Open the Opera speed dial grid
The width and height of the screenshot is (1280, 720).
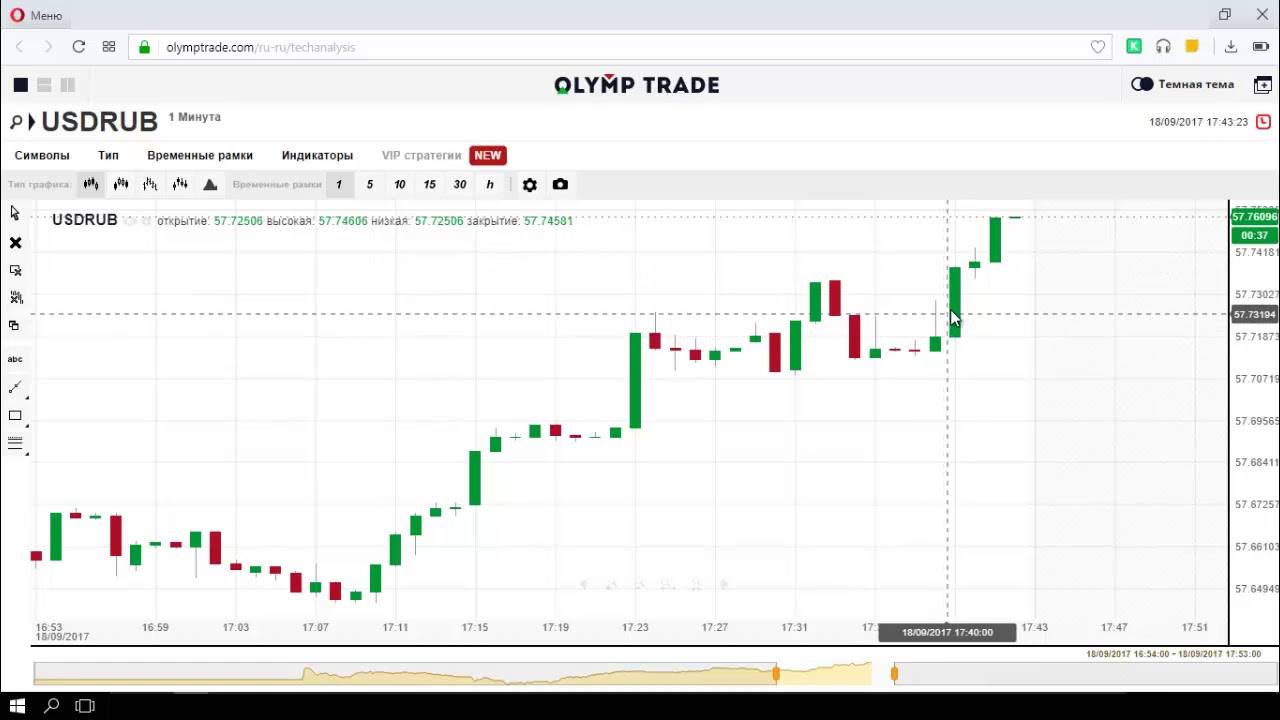point(109,47)
